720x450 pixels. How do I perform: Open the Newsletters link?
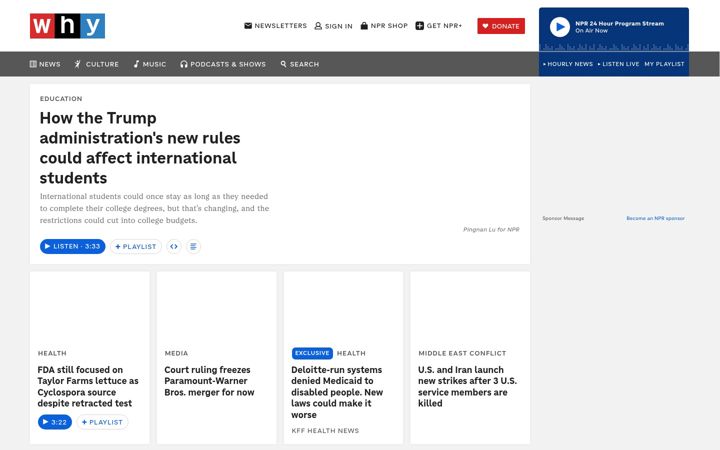(276, 26)
